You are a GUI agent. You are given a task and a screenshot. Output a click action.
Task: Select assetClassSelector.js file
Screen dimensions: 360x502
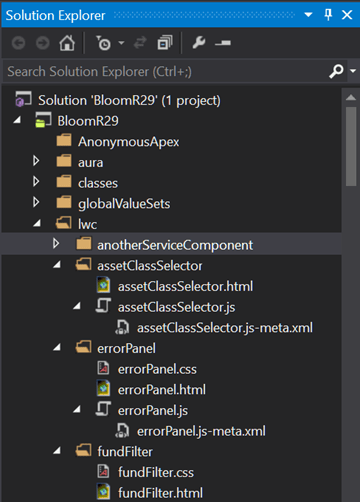[176, 307]
